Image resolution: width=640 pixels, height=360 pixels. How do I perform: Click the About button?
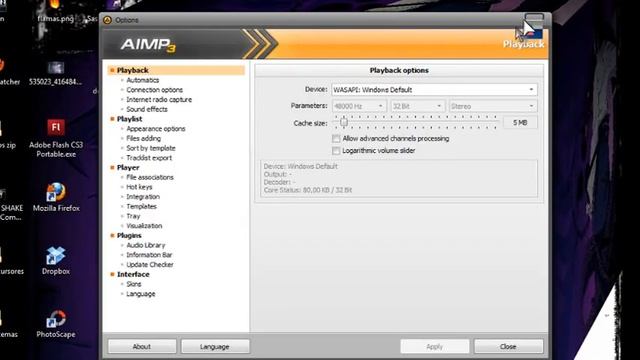point(142,347)
